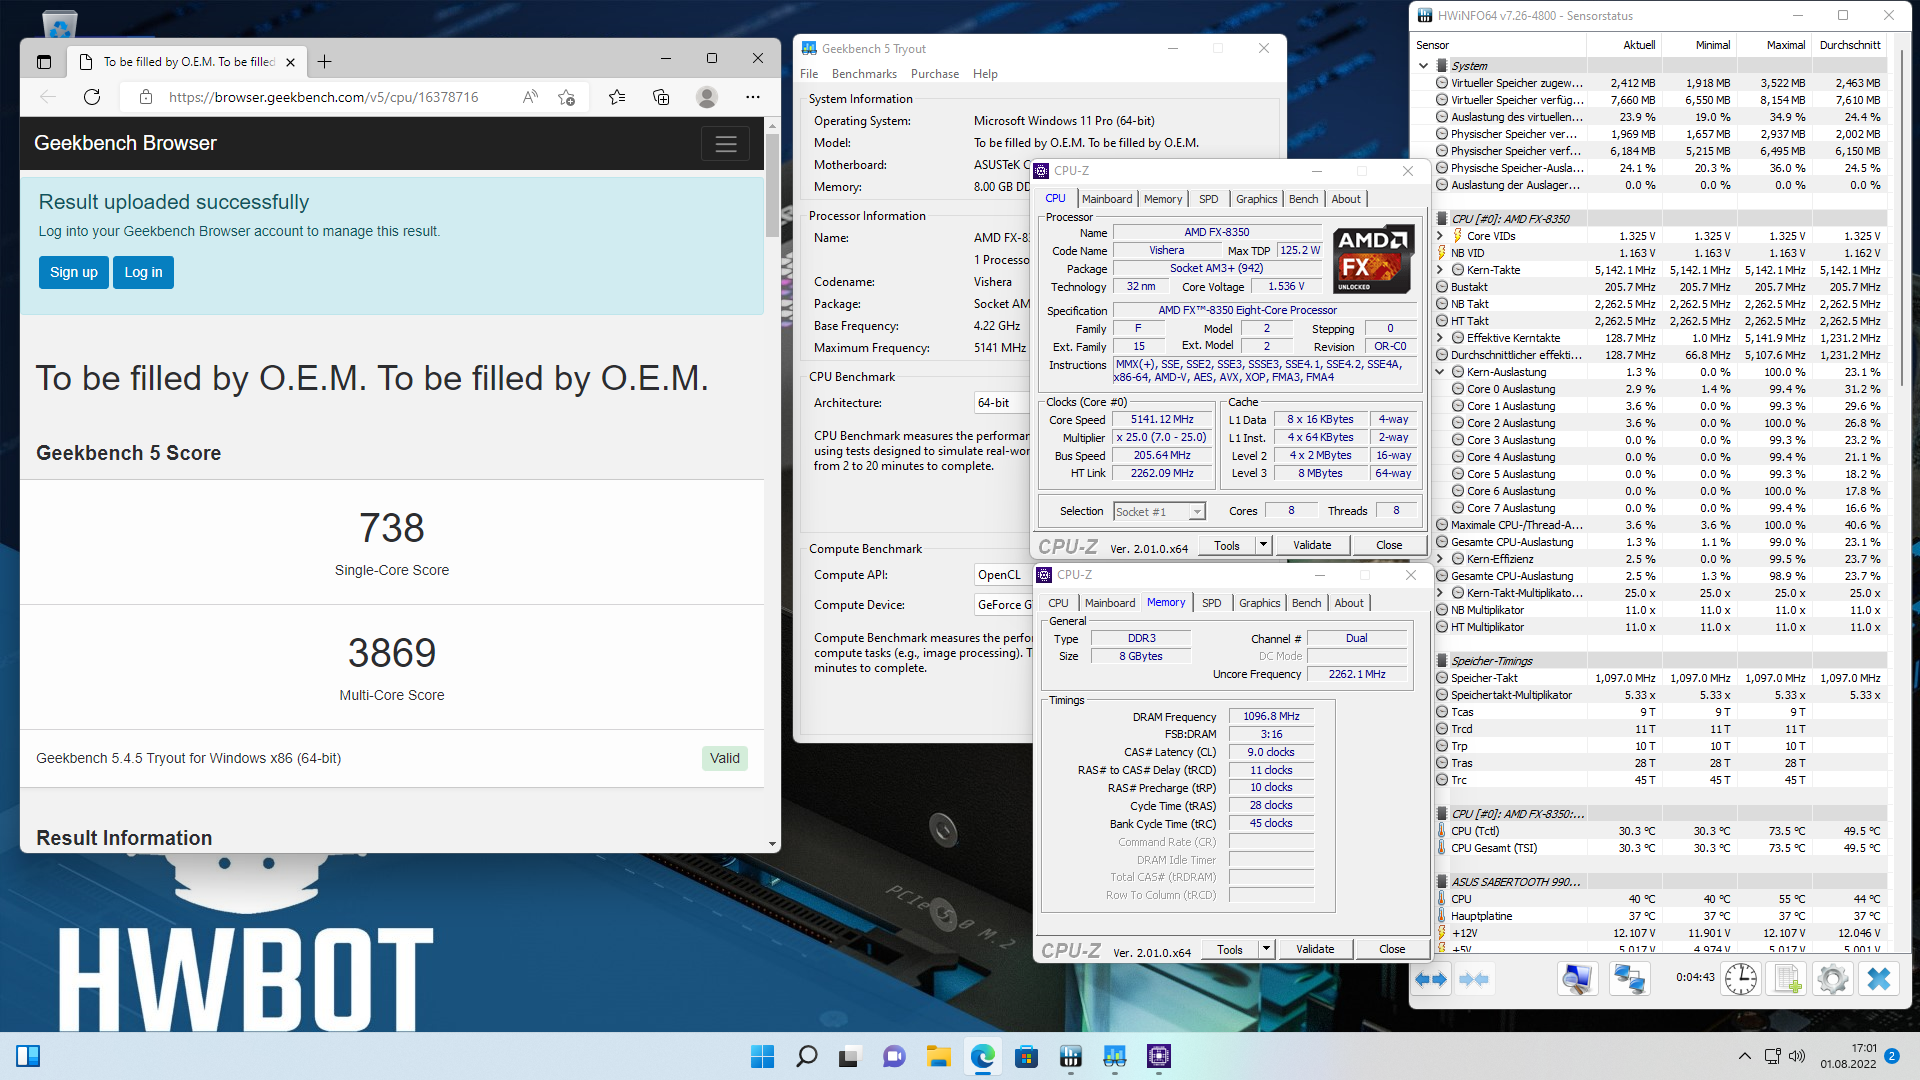
Task: Collapse the Kern-Auslastung row
Action: pyautogui.click(x=1440, y=372)
